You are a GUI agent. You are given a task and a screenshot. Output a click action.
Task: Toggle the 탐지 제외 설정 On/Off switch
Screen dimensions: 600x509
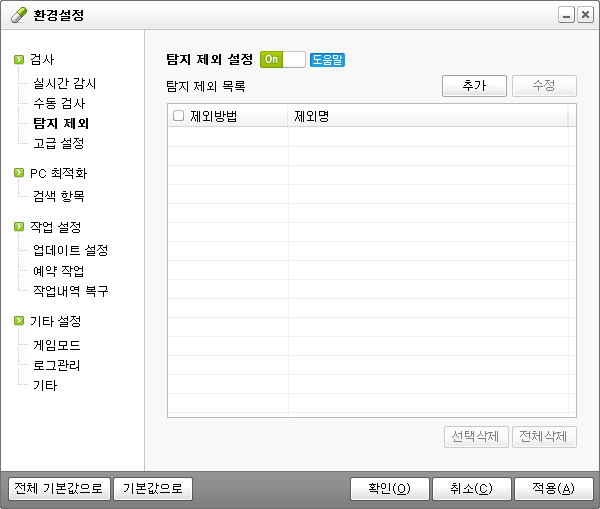click(x=282, y=60)
